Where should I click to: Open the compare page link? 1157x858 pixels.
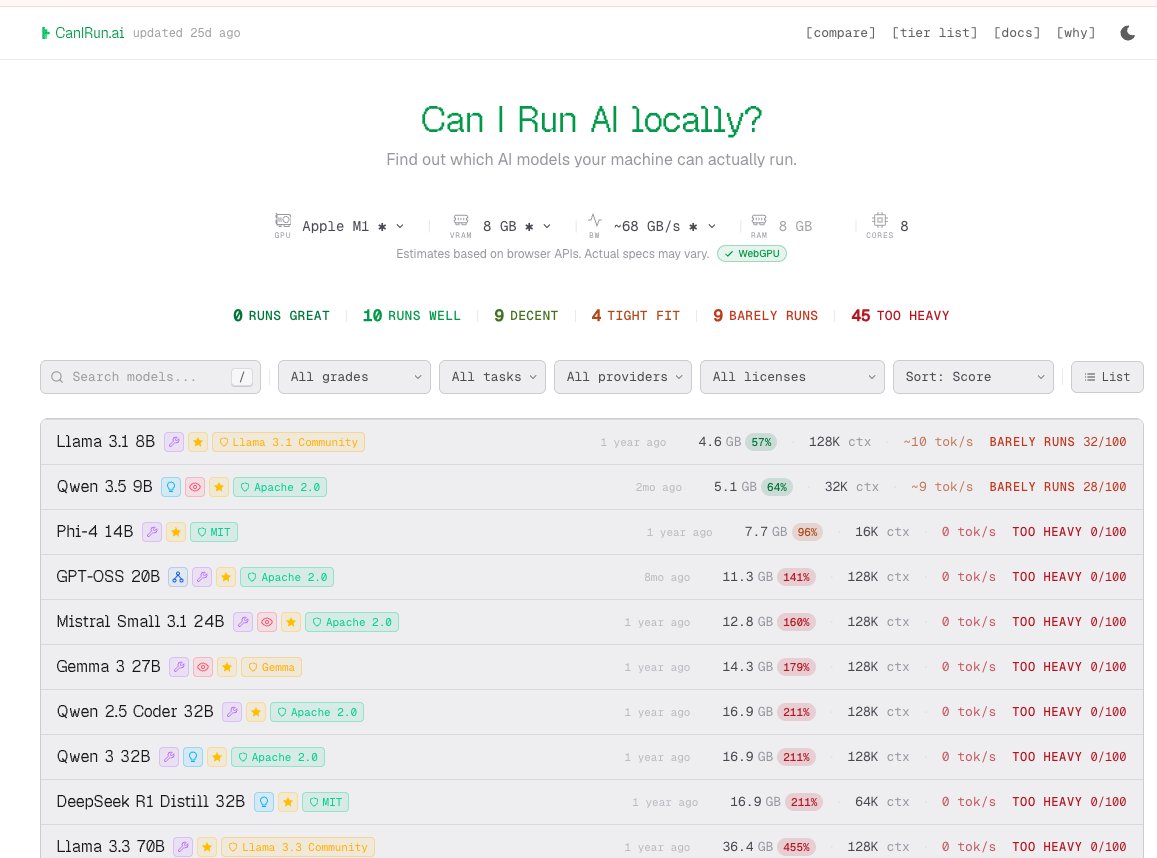tap(840, 32)
